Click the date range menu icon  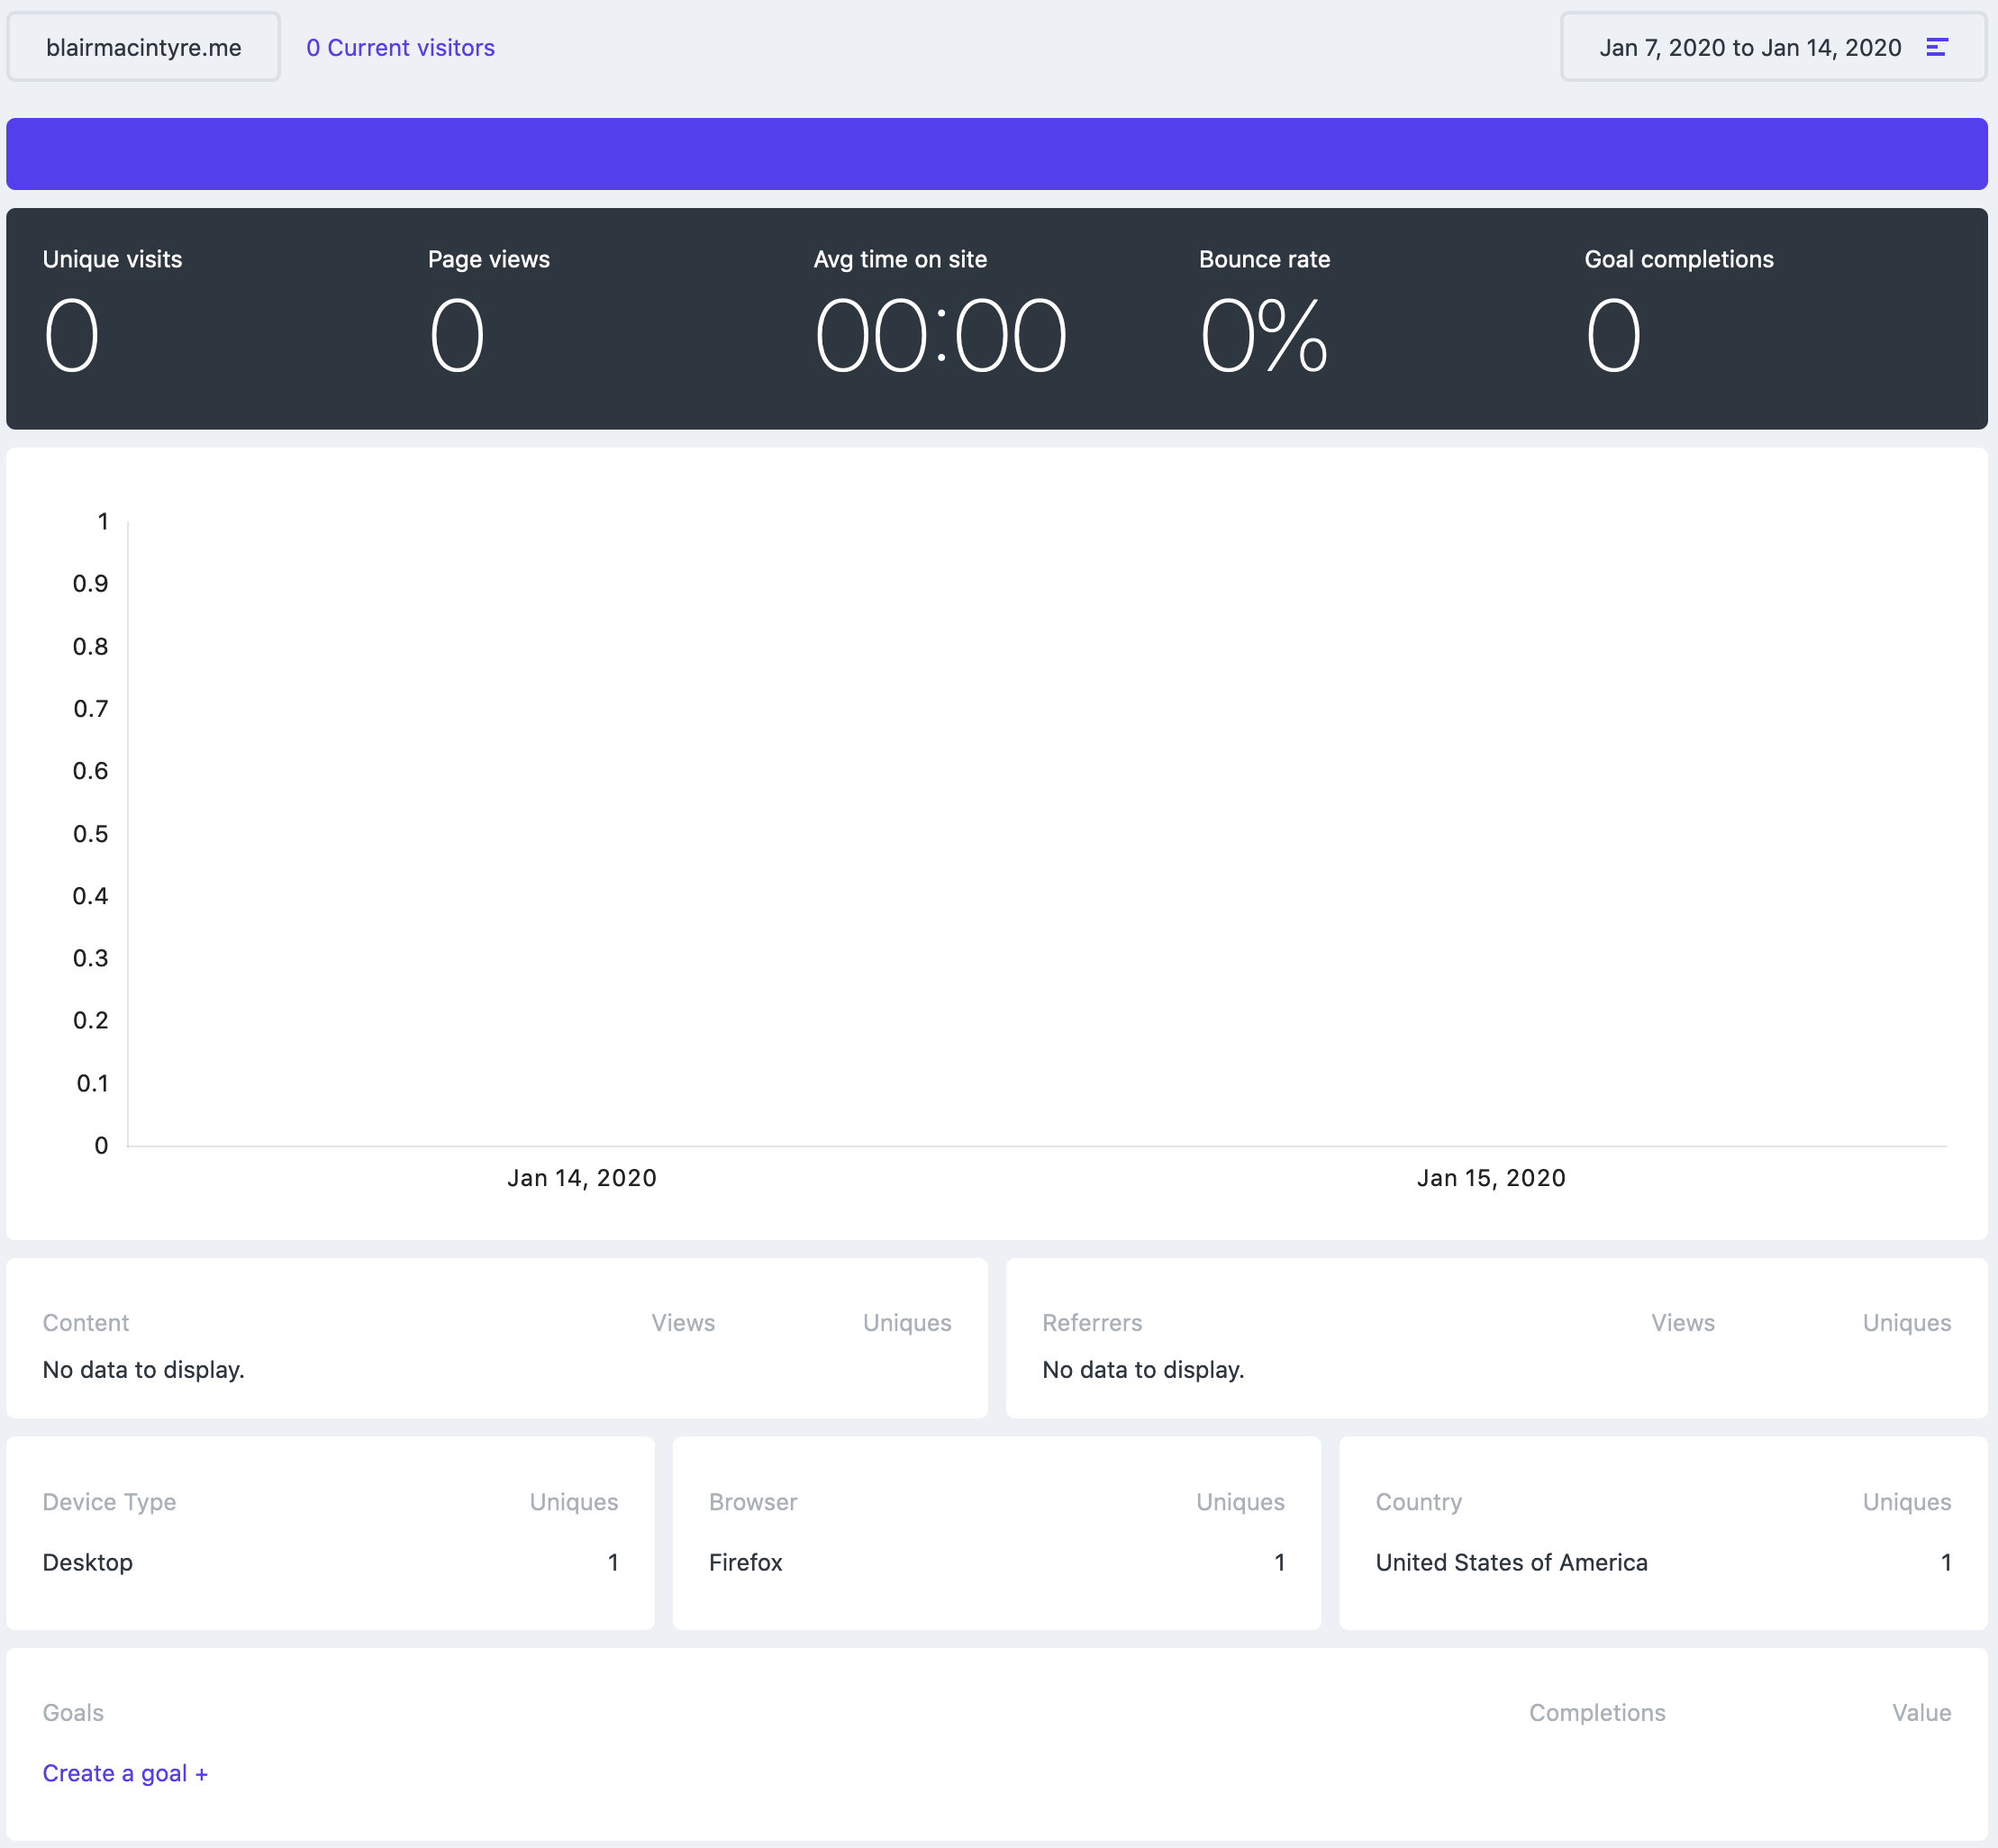(x=1936, y=47)
